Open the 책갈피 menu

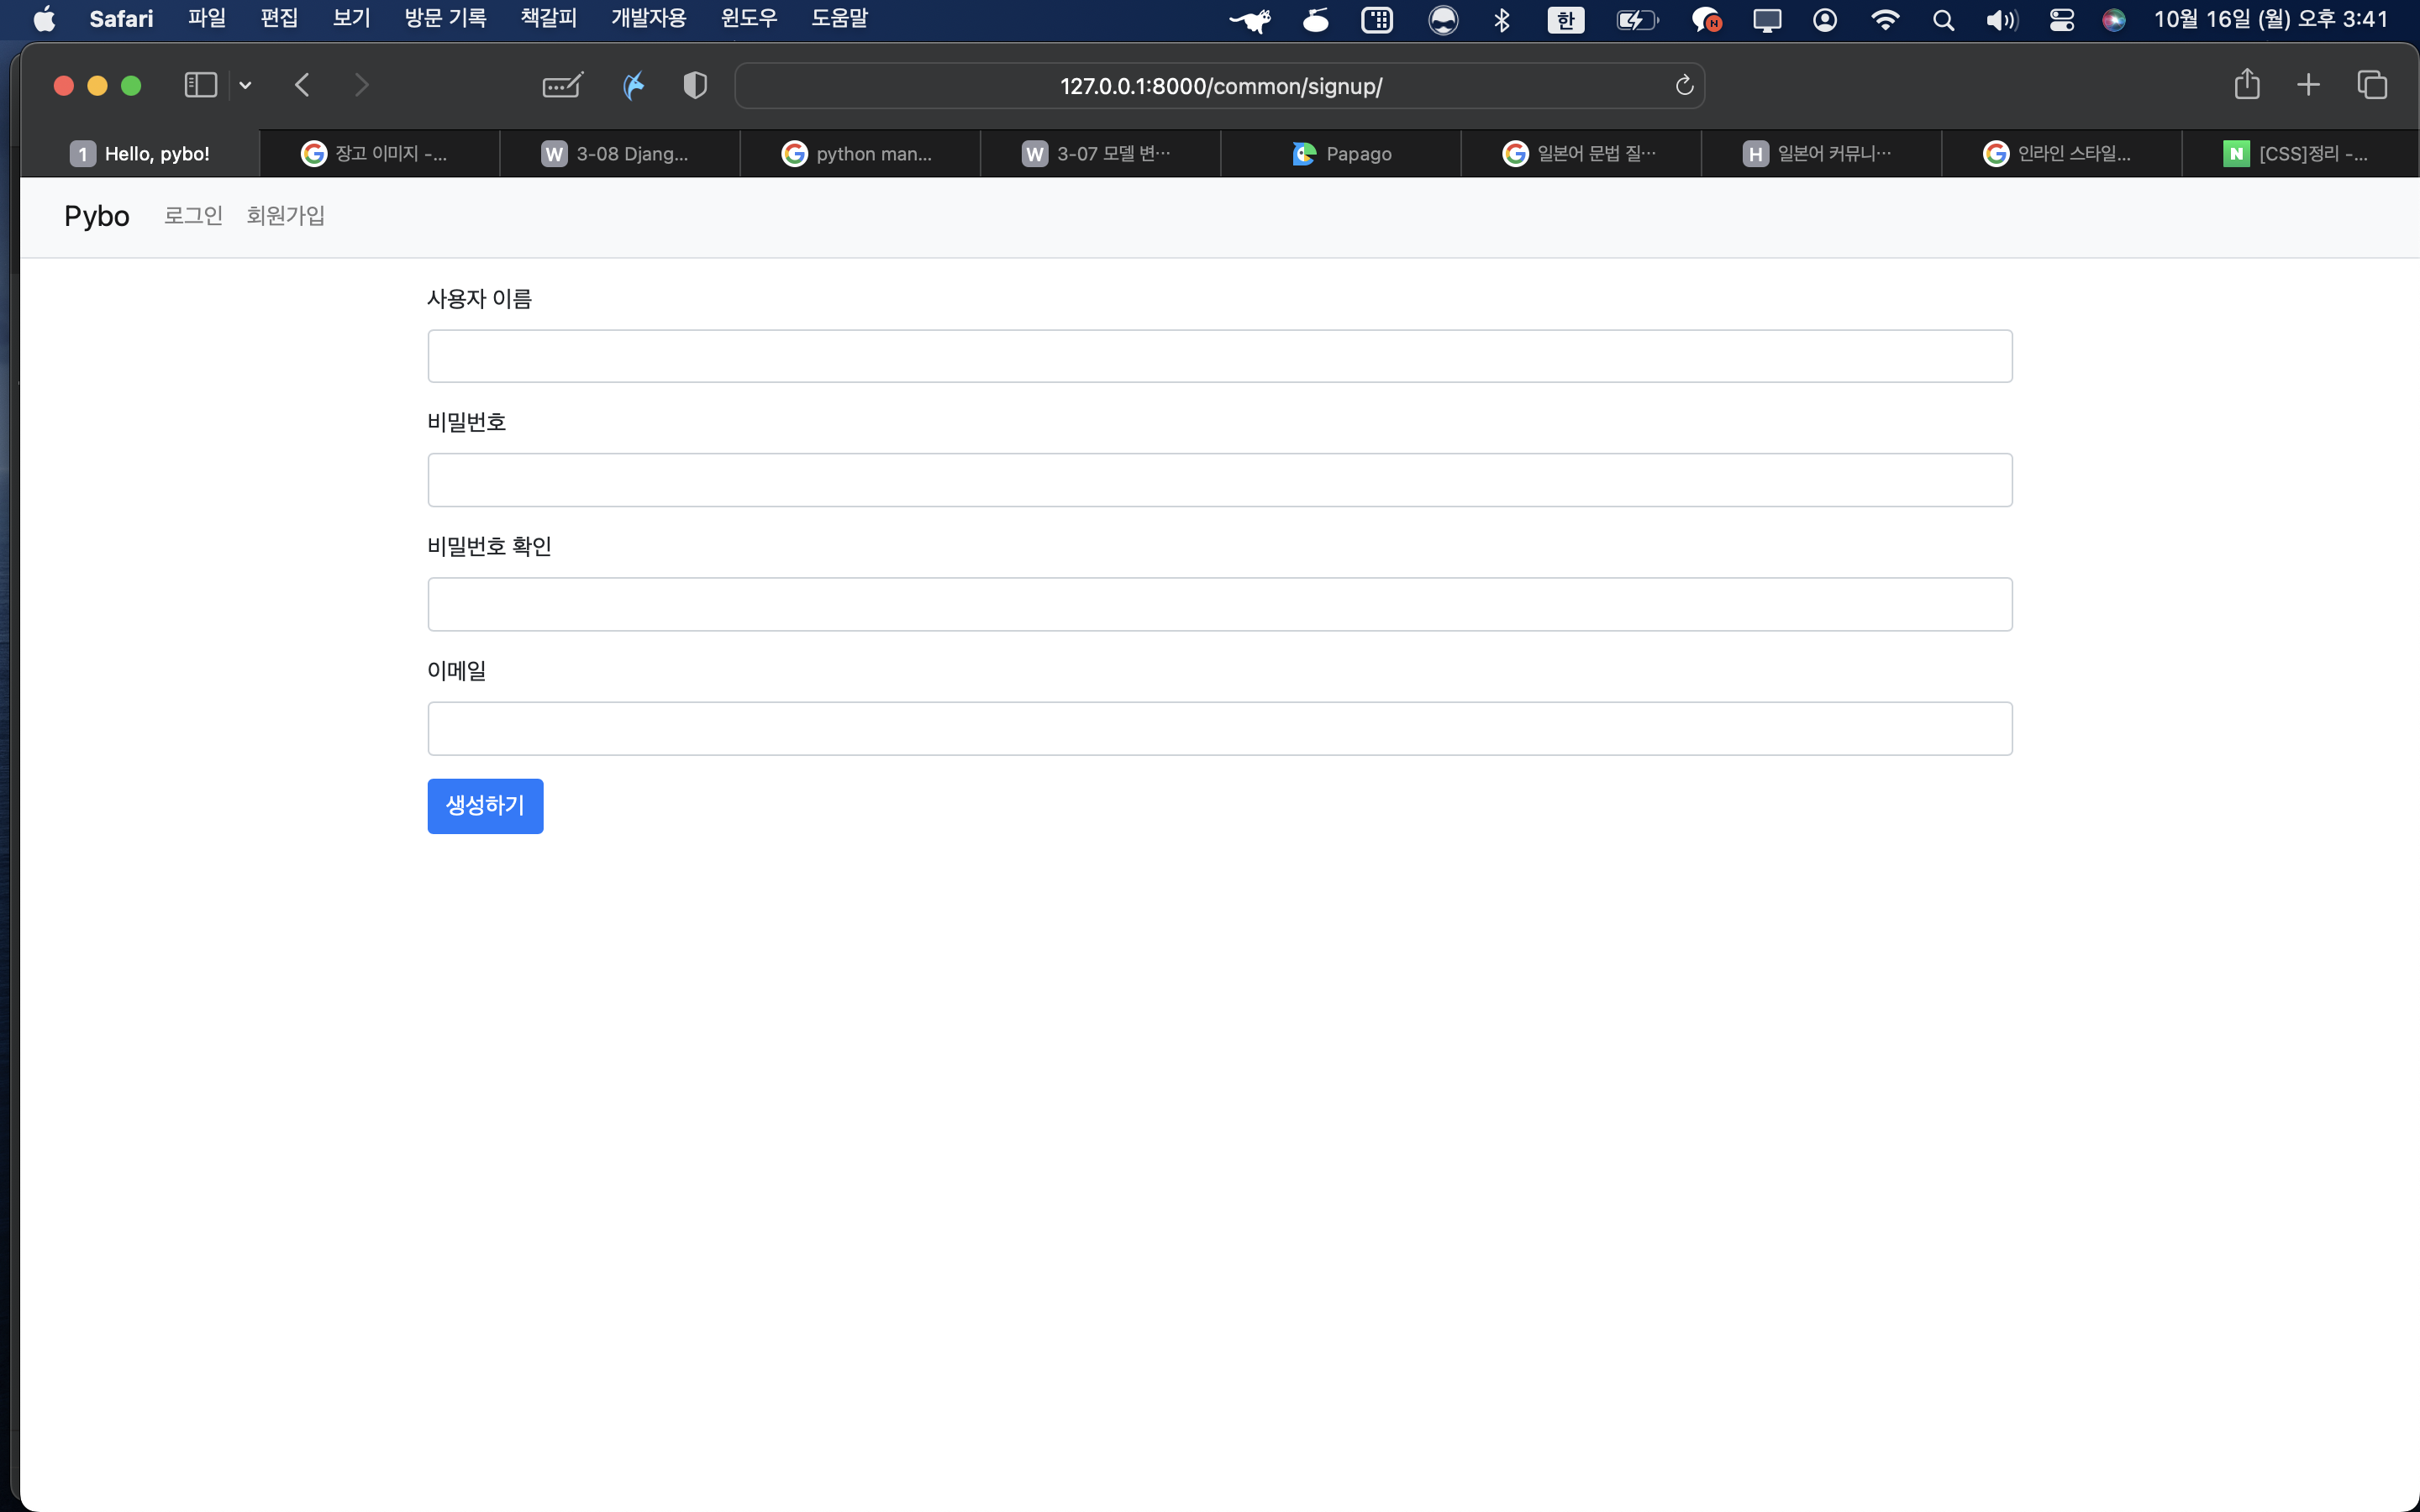point(548,19)
